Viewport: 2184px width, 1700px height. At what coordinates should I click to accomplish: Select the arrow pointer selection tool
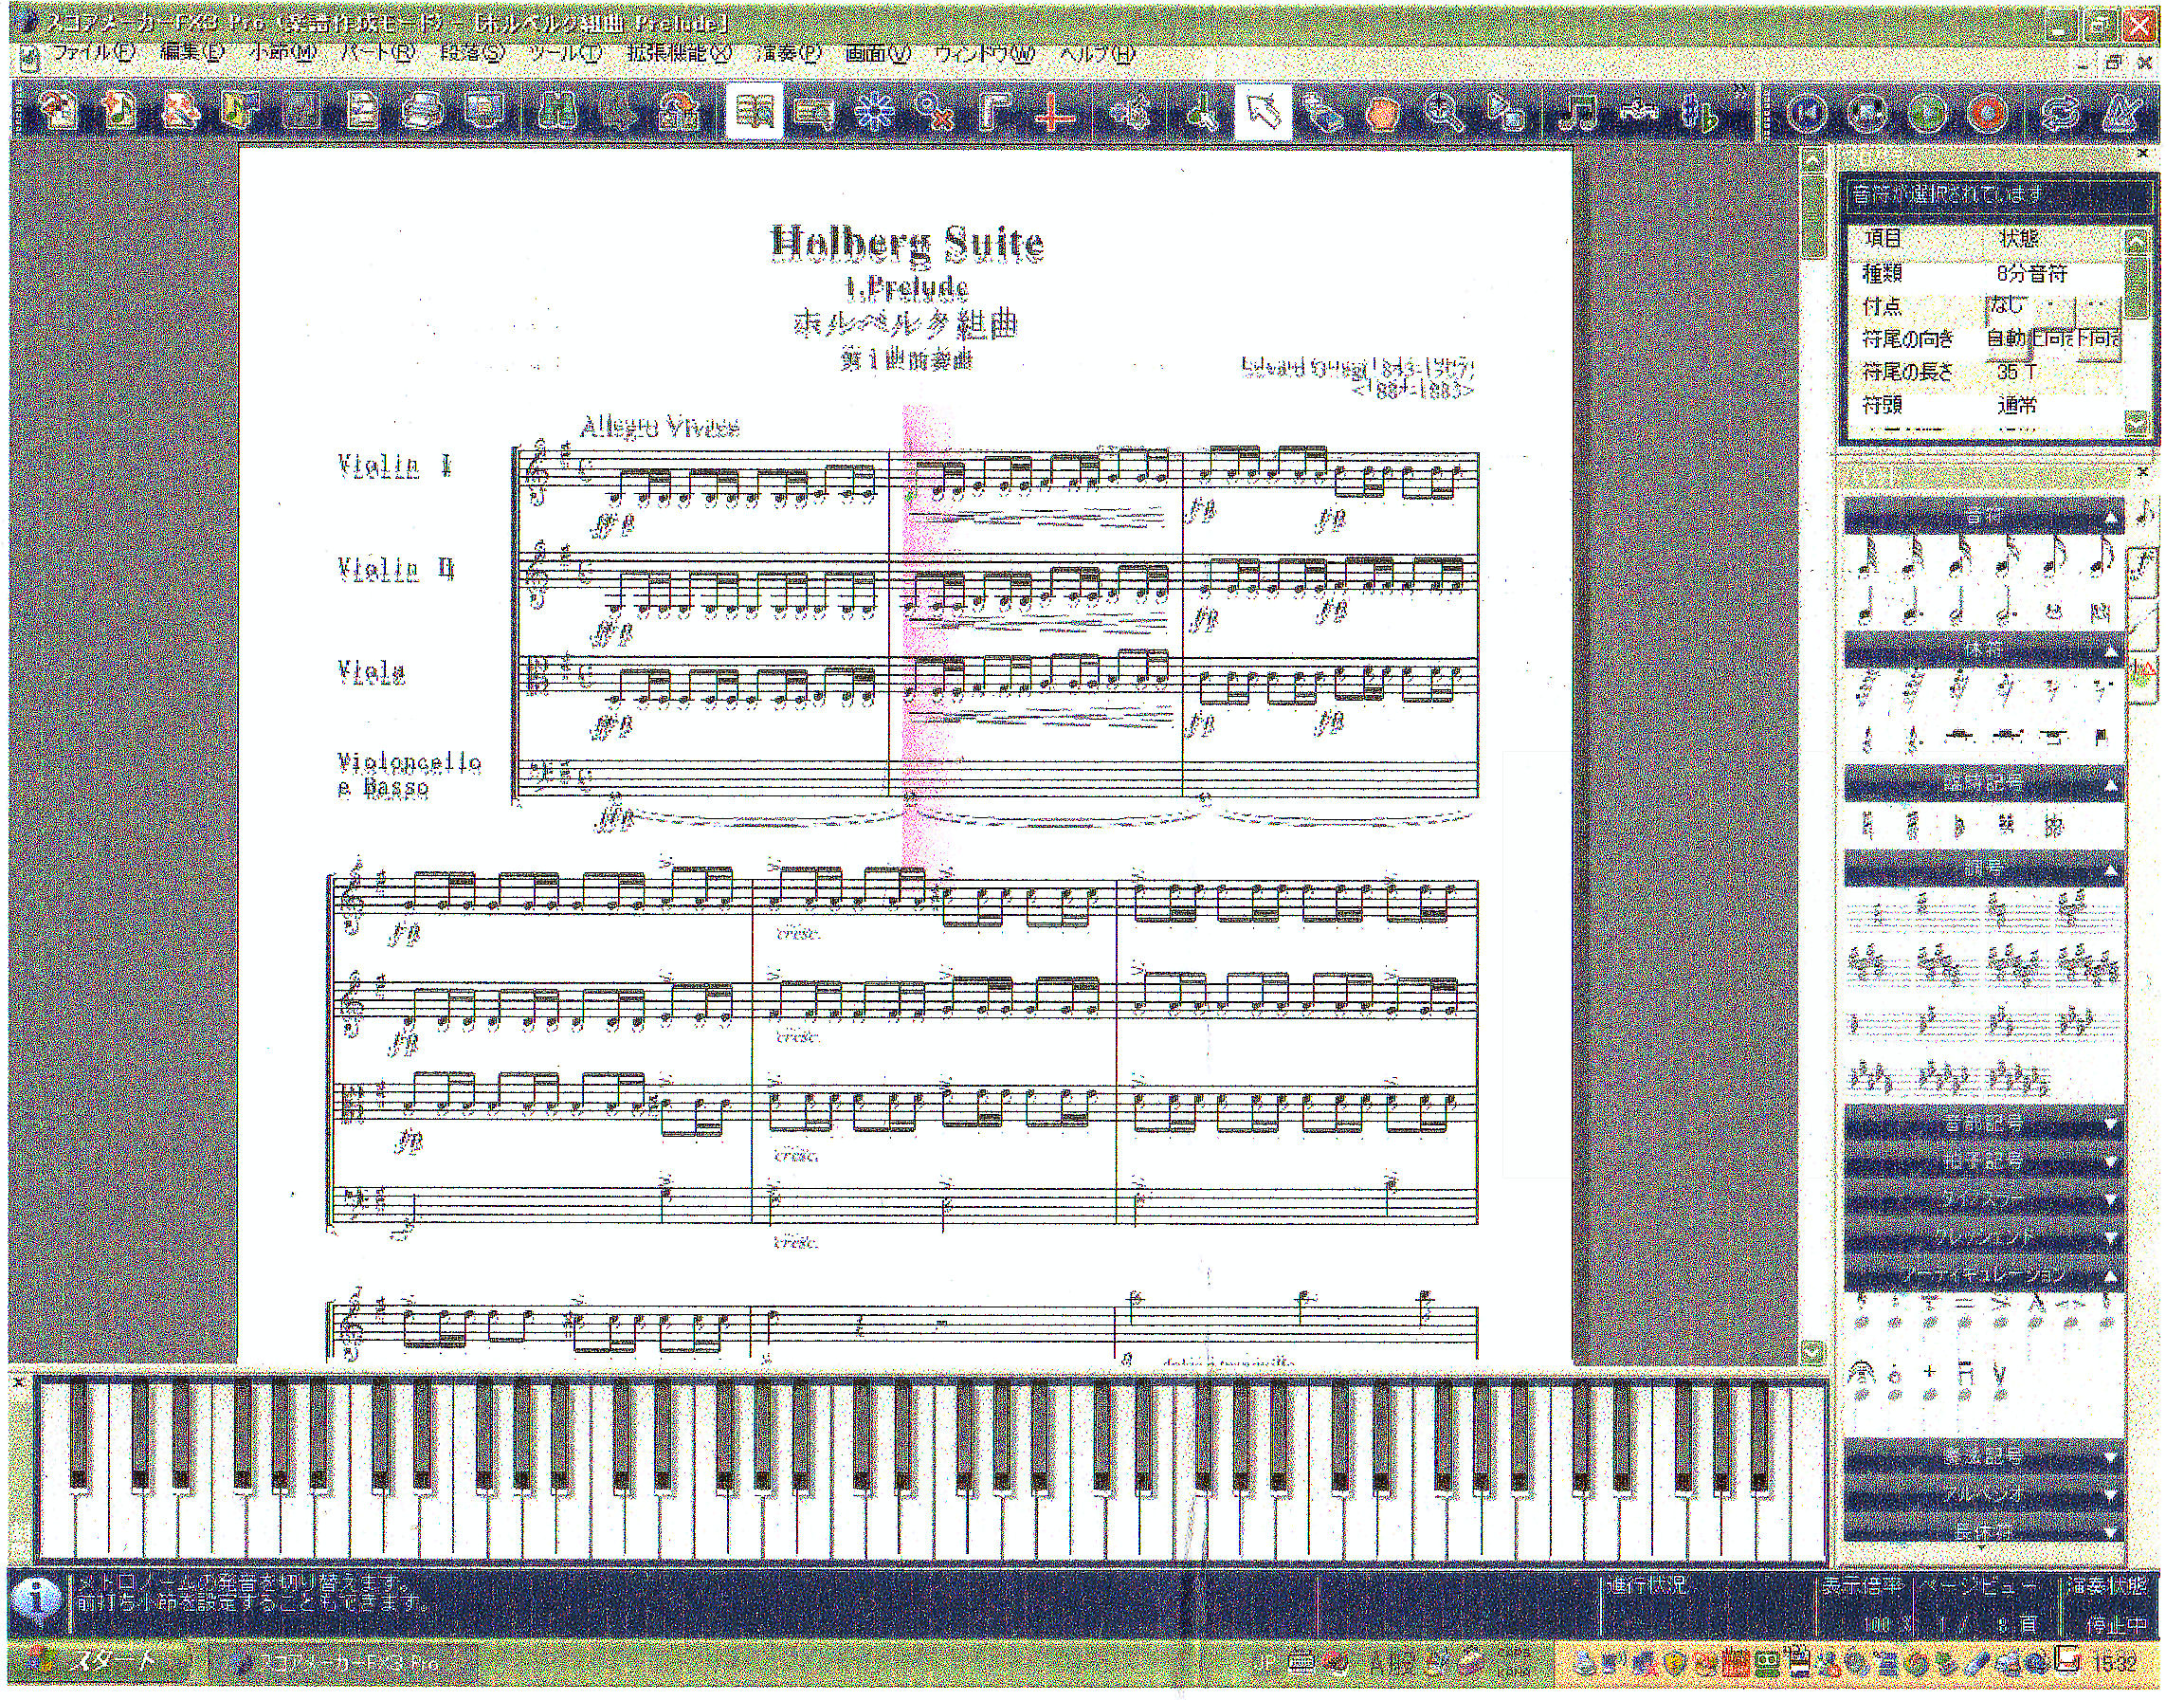[1262, 112]
